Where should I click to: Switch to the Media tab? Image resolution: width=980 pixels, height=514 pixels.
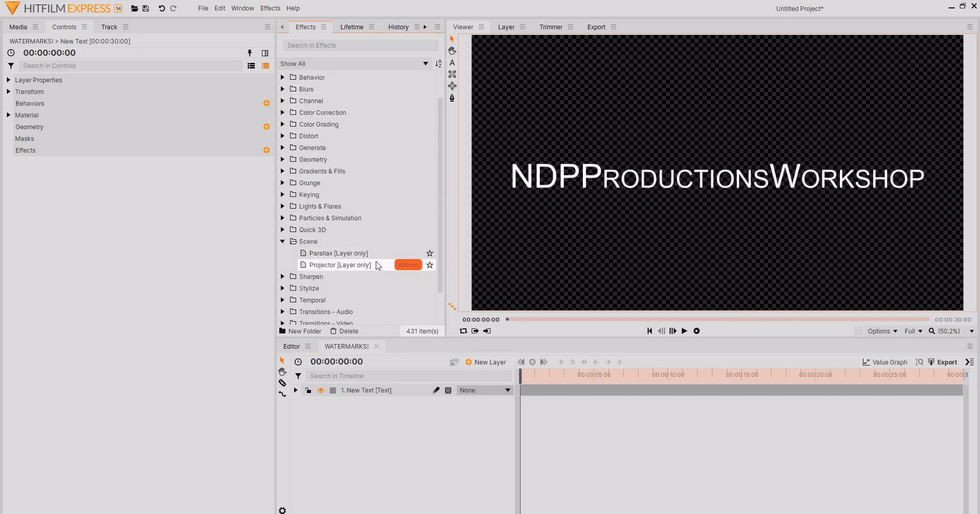coord(18,27)
